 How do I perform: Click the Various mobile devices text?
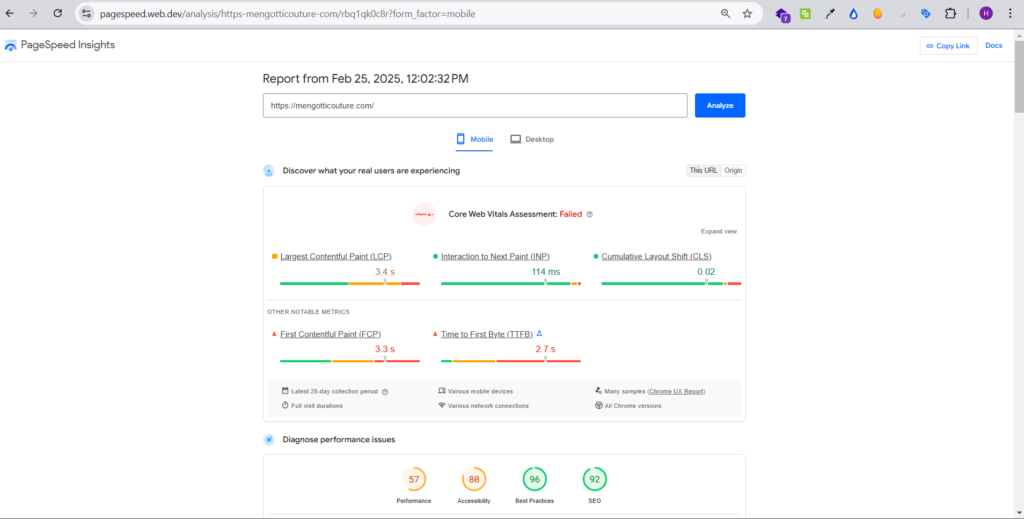pos(480,392)
